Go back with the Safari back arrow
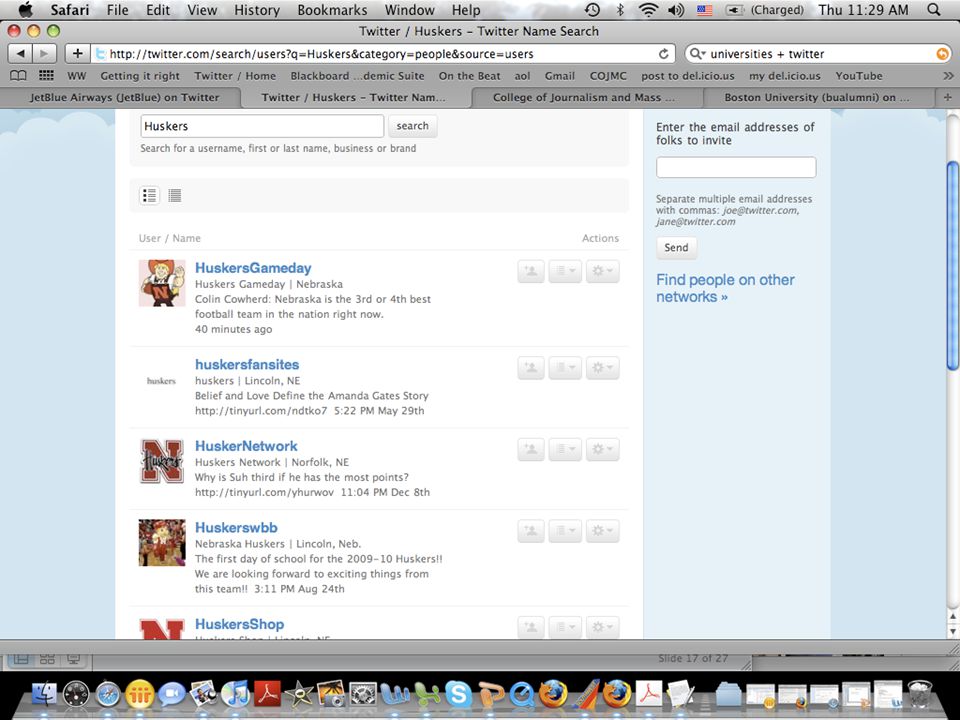Screen dimensions: 960x720 pos(20,54)
